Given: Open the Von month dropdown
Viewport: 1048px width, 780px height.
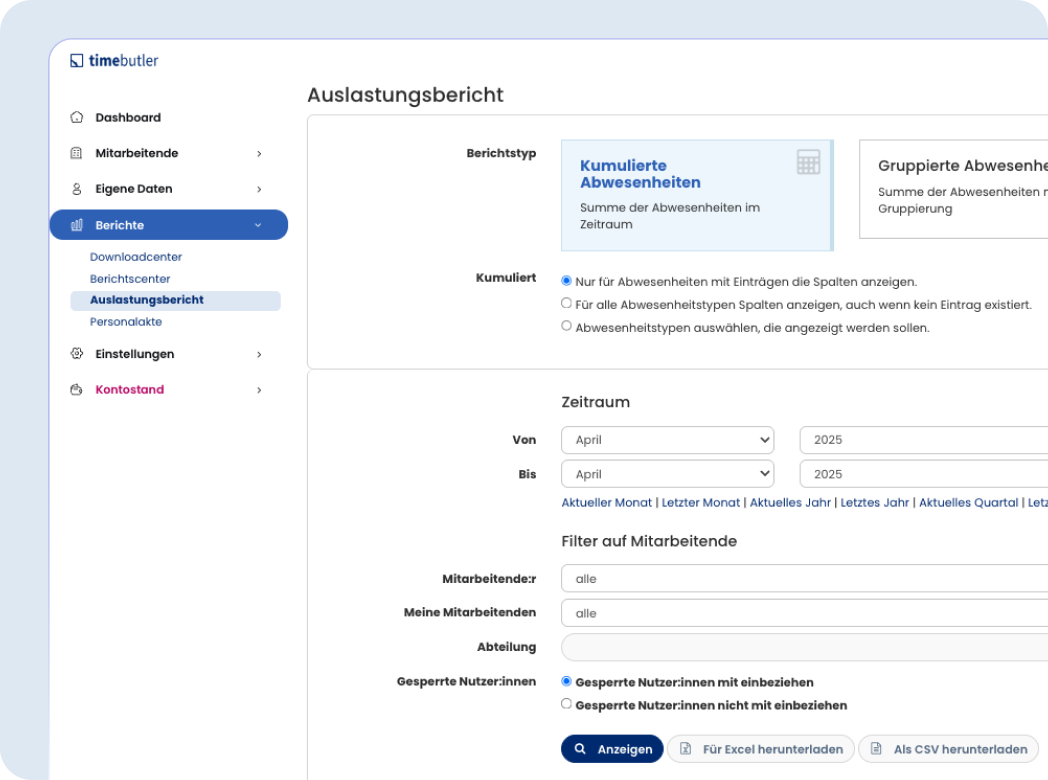Looking at the screenshot, I should coord(667,440).
